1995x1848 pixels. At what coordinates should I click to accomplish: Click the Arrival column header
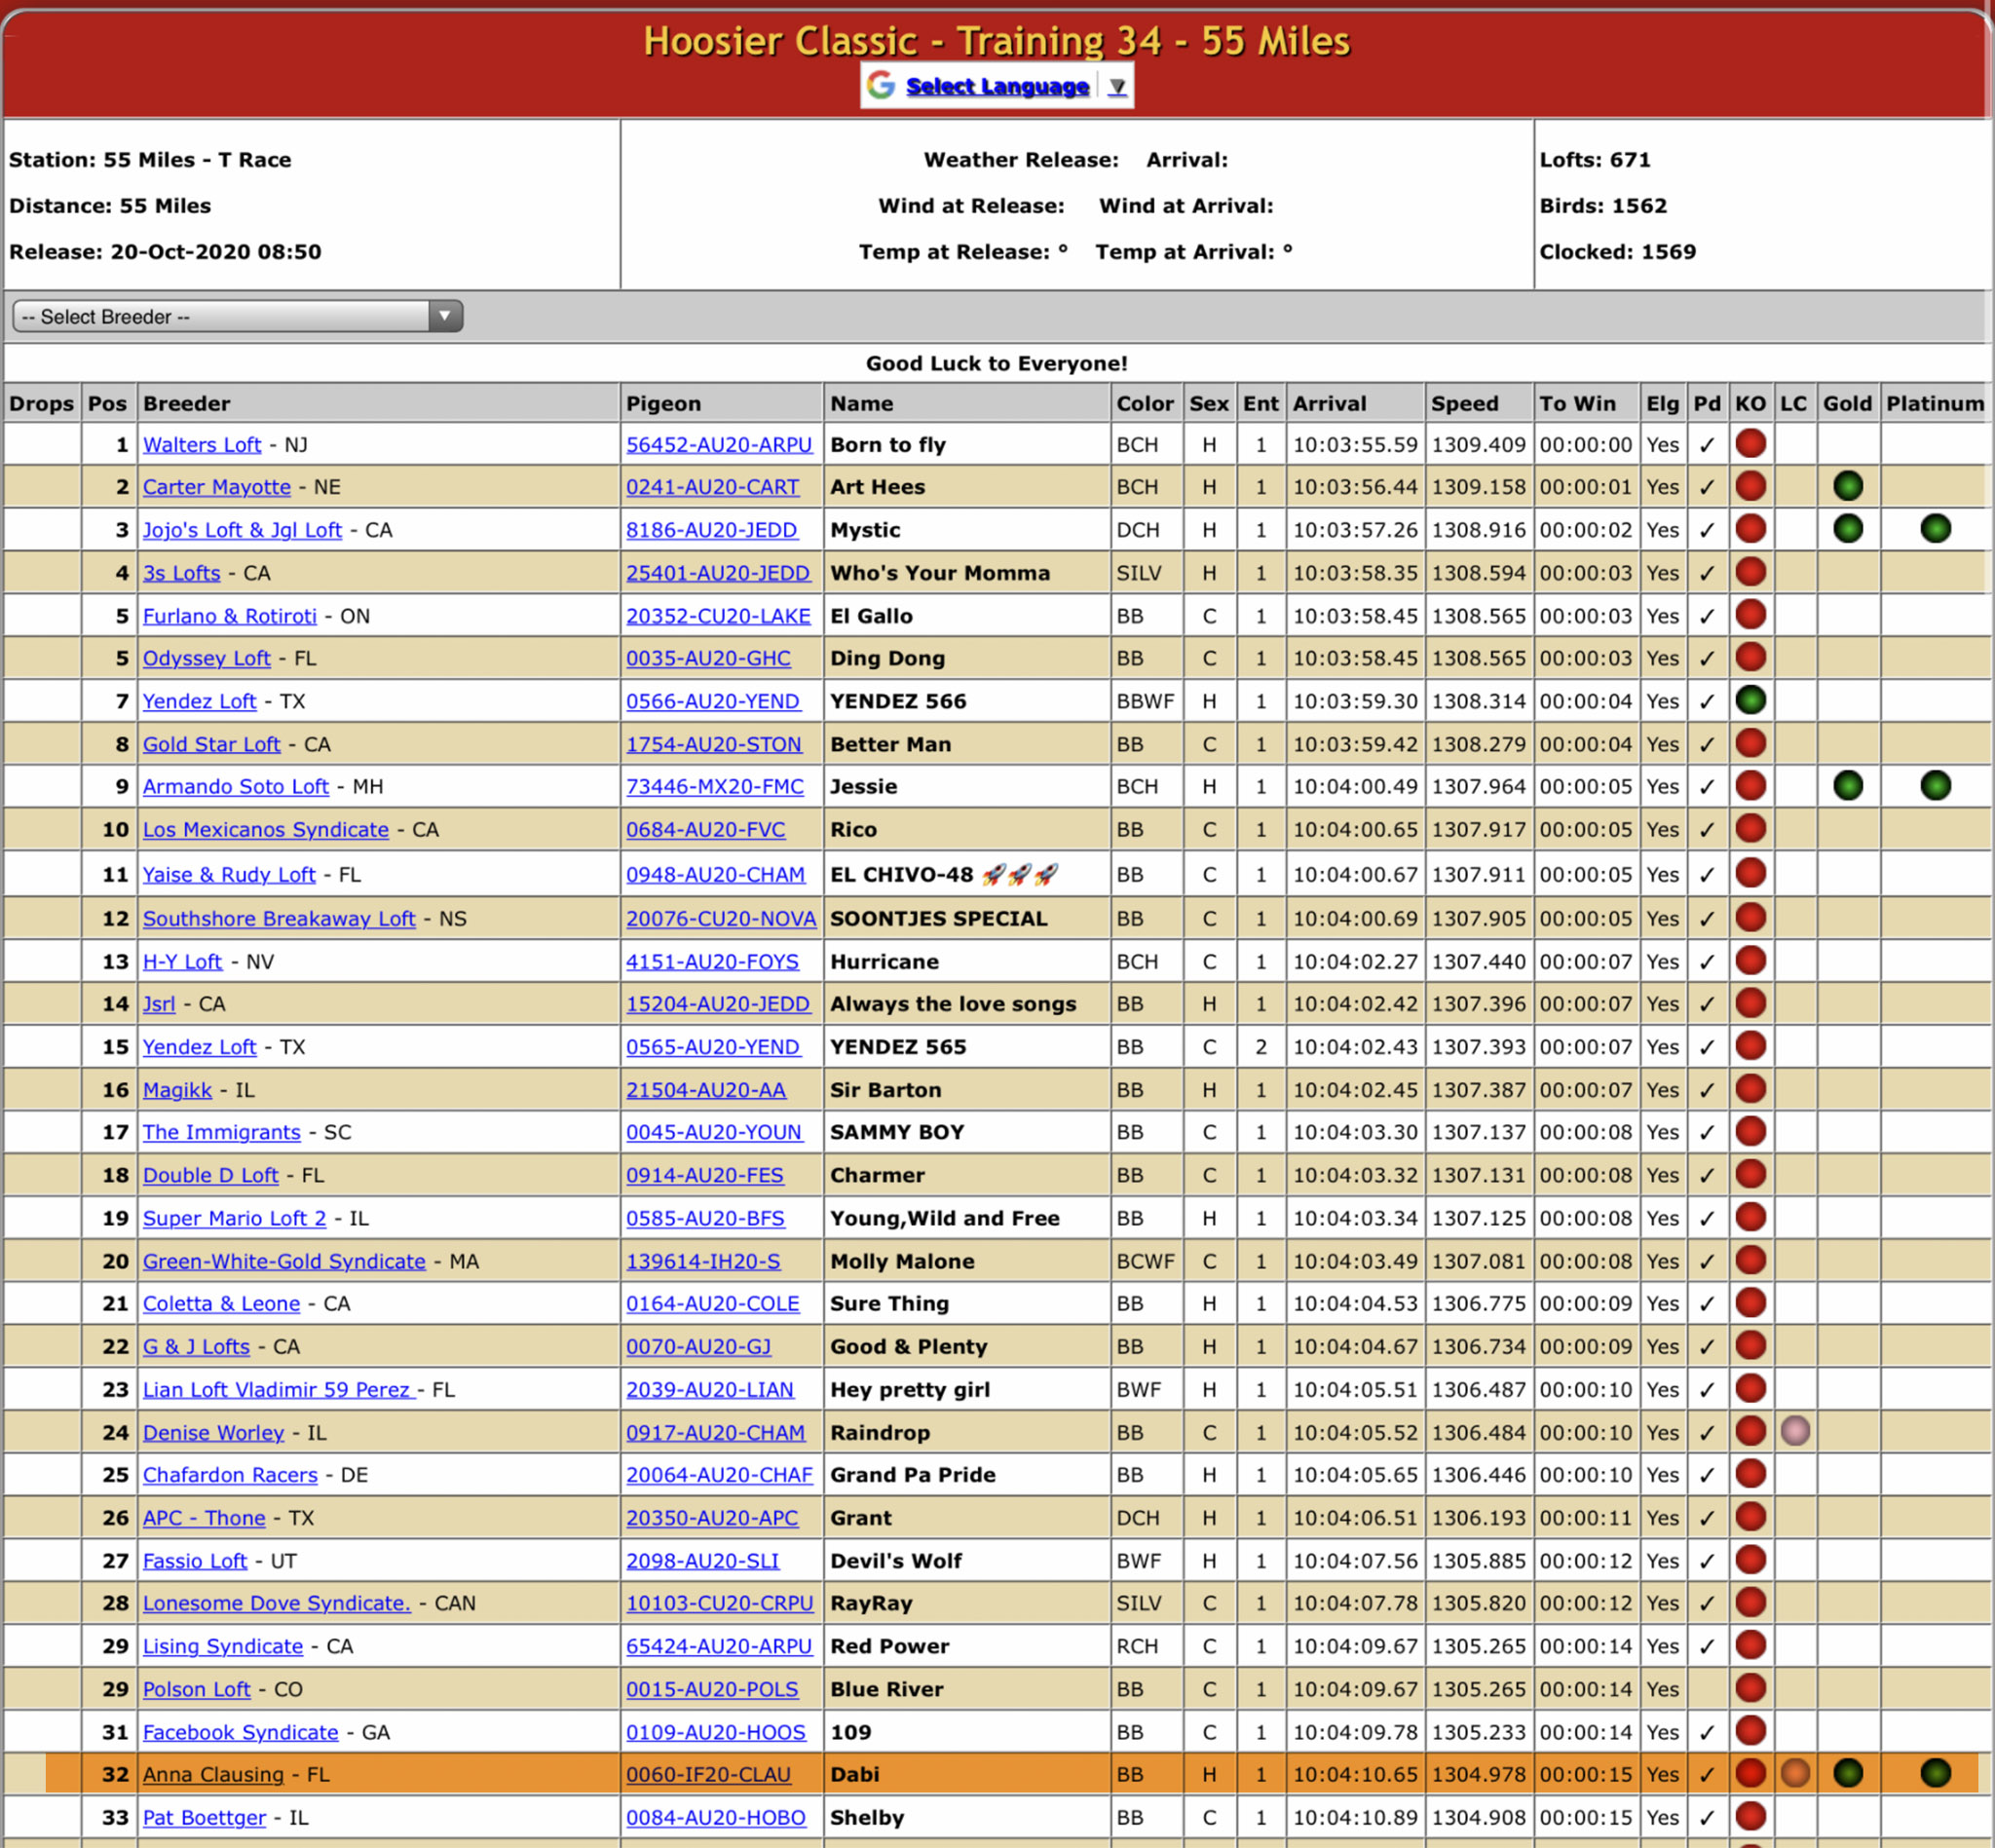[1355, 403]
